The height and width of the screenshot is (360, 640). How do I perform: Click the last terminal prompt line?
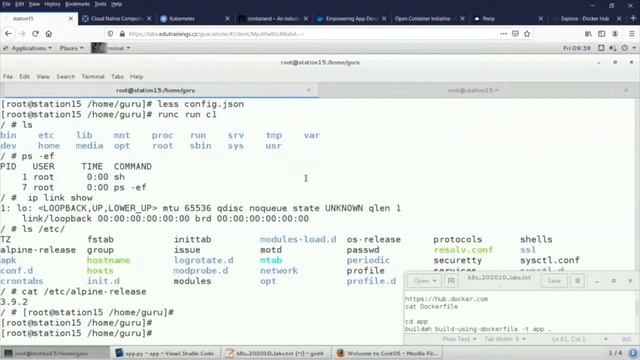[x=76, y=333]
